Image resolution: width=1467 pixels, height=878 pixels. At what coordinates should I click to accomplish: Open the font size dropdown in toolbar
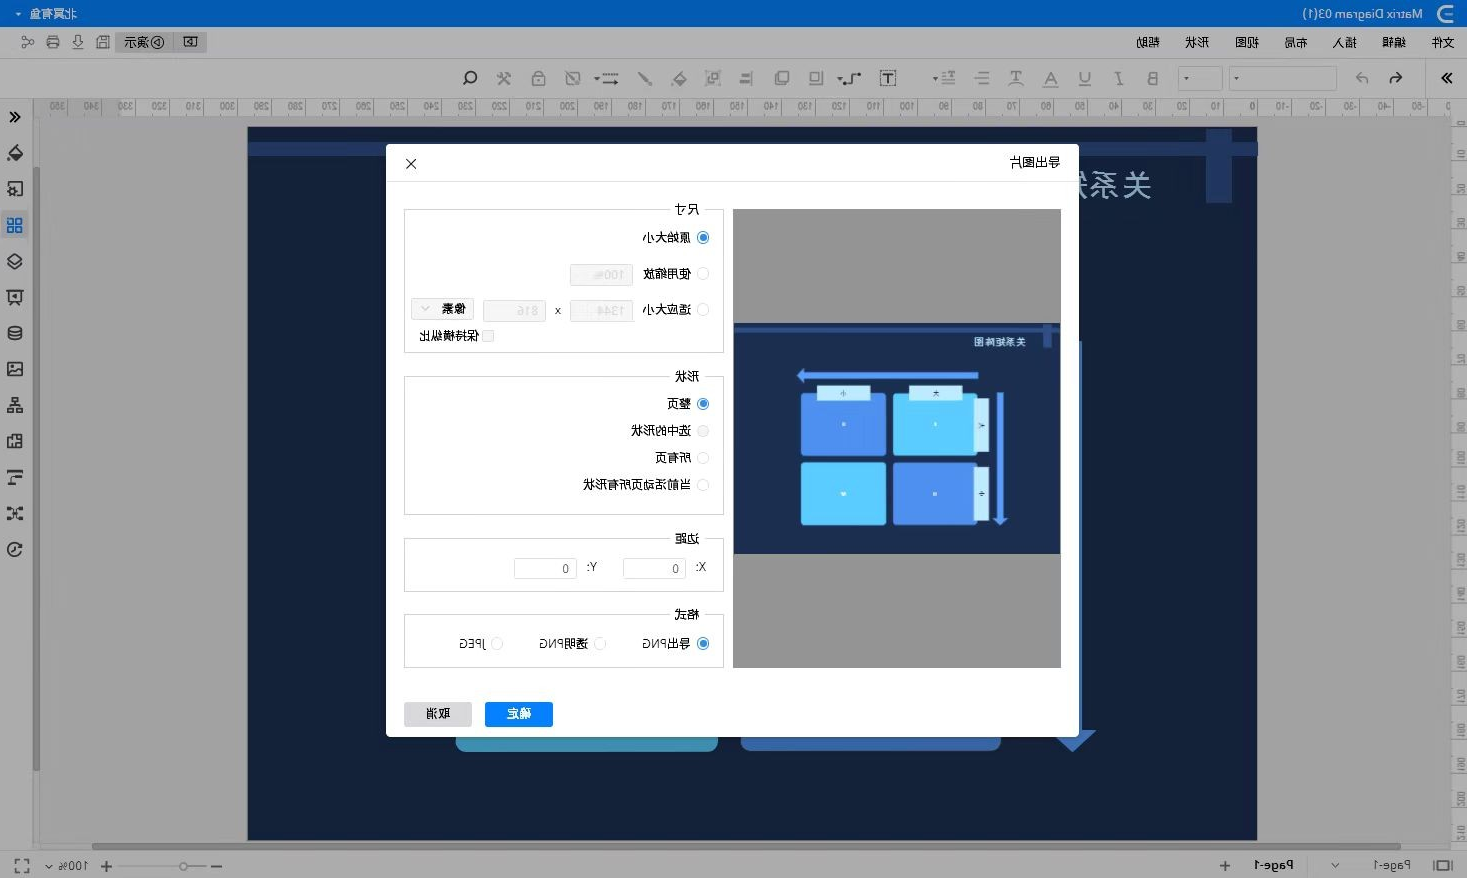1200,78
